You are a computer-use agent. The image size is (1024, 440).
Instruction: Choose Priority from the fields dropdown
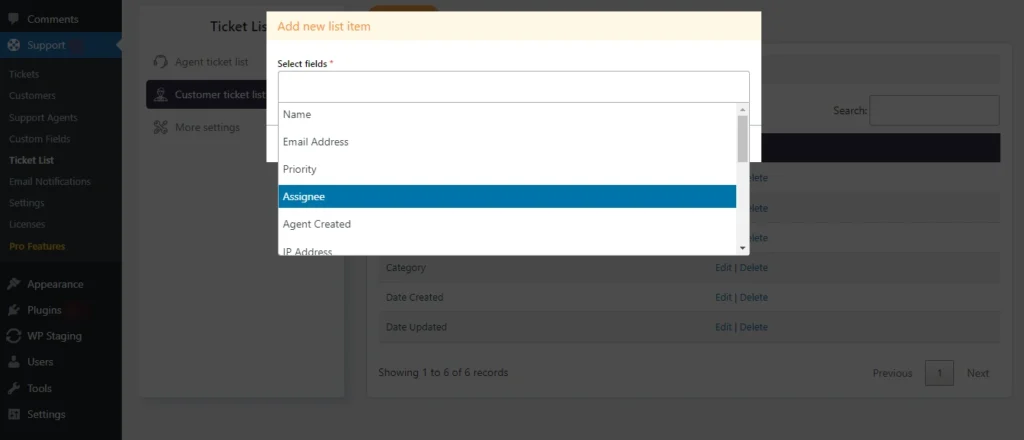pos(507,169)
